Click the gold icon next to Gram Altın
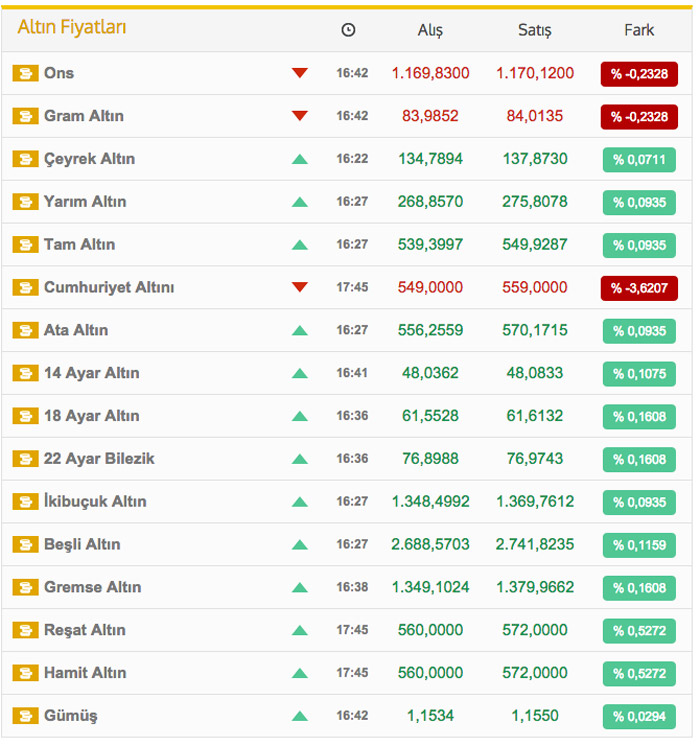Image resolution: width=700 pixels, height=746 pixels. tap(24, 116)
